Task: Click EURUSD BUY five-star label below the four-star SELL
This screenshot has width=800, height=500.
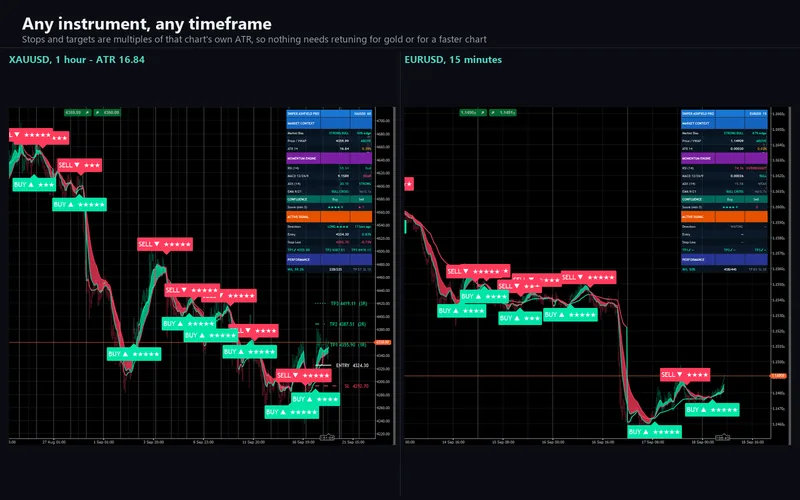Action: (712, 409)
